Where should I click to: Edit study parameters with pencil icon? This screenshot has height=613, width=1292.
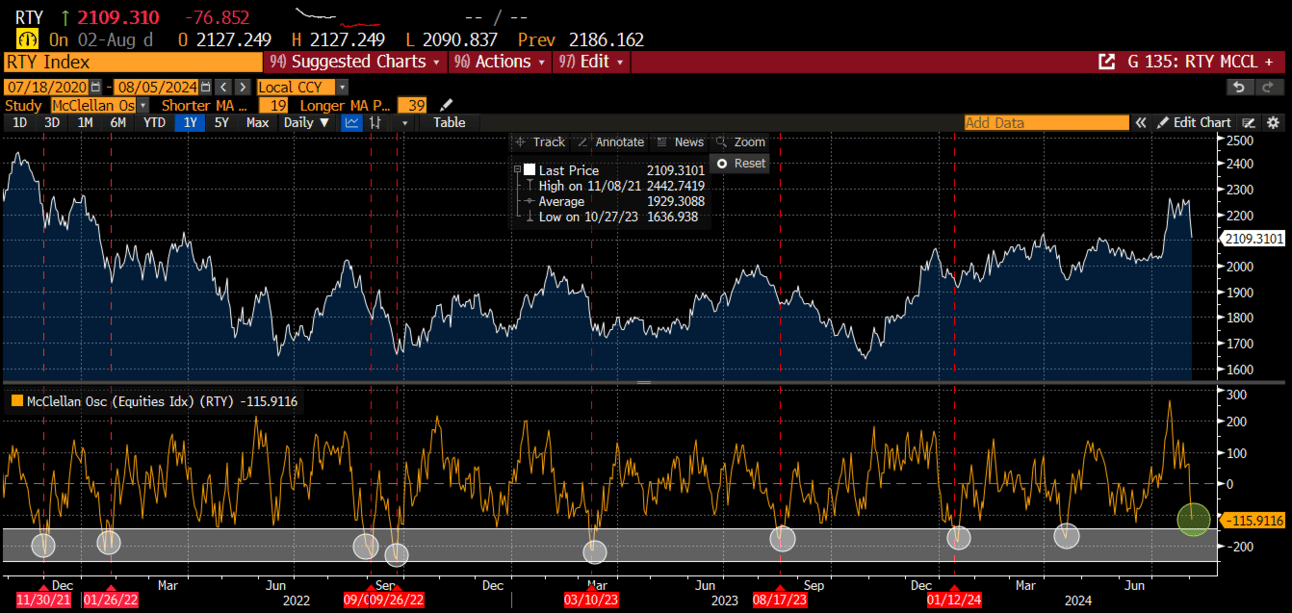446,105
